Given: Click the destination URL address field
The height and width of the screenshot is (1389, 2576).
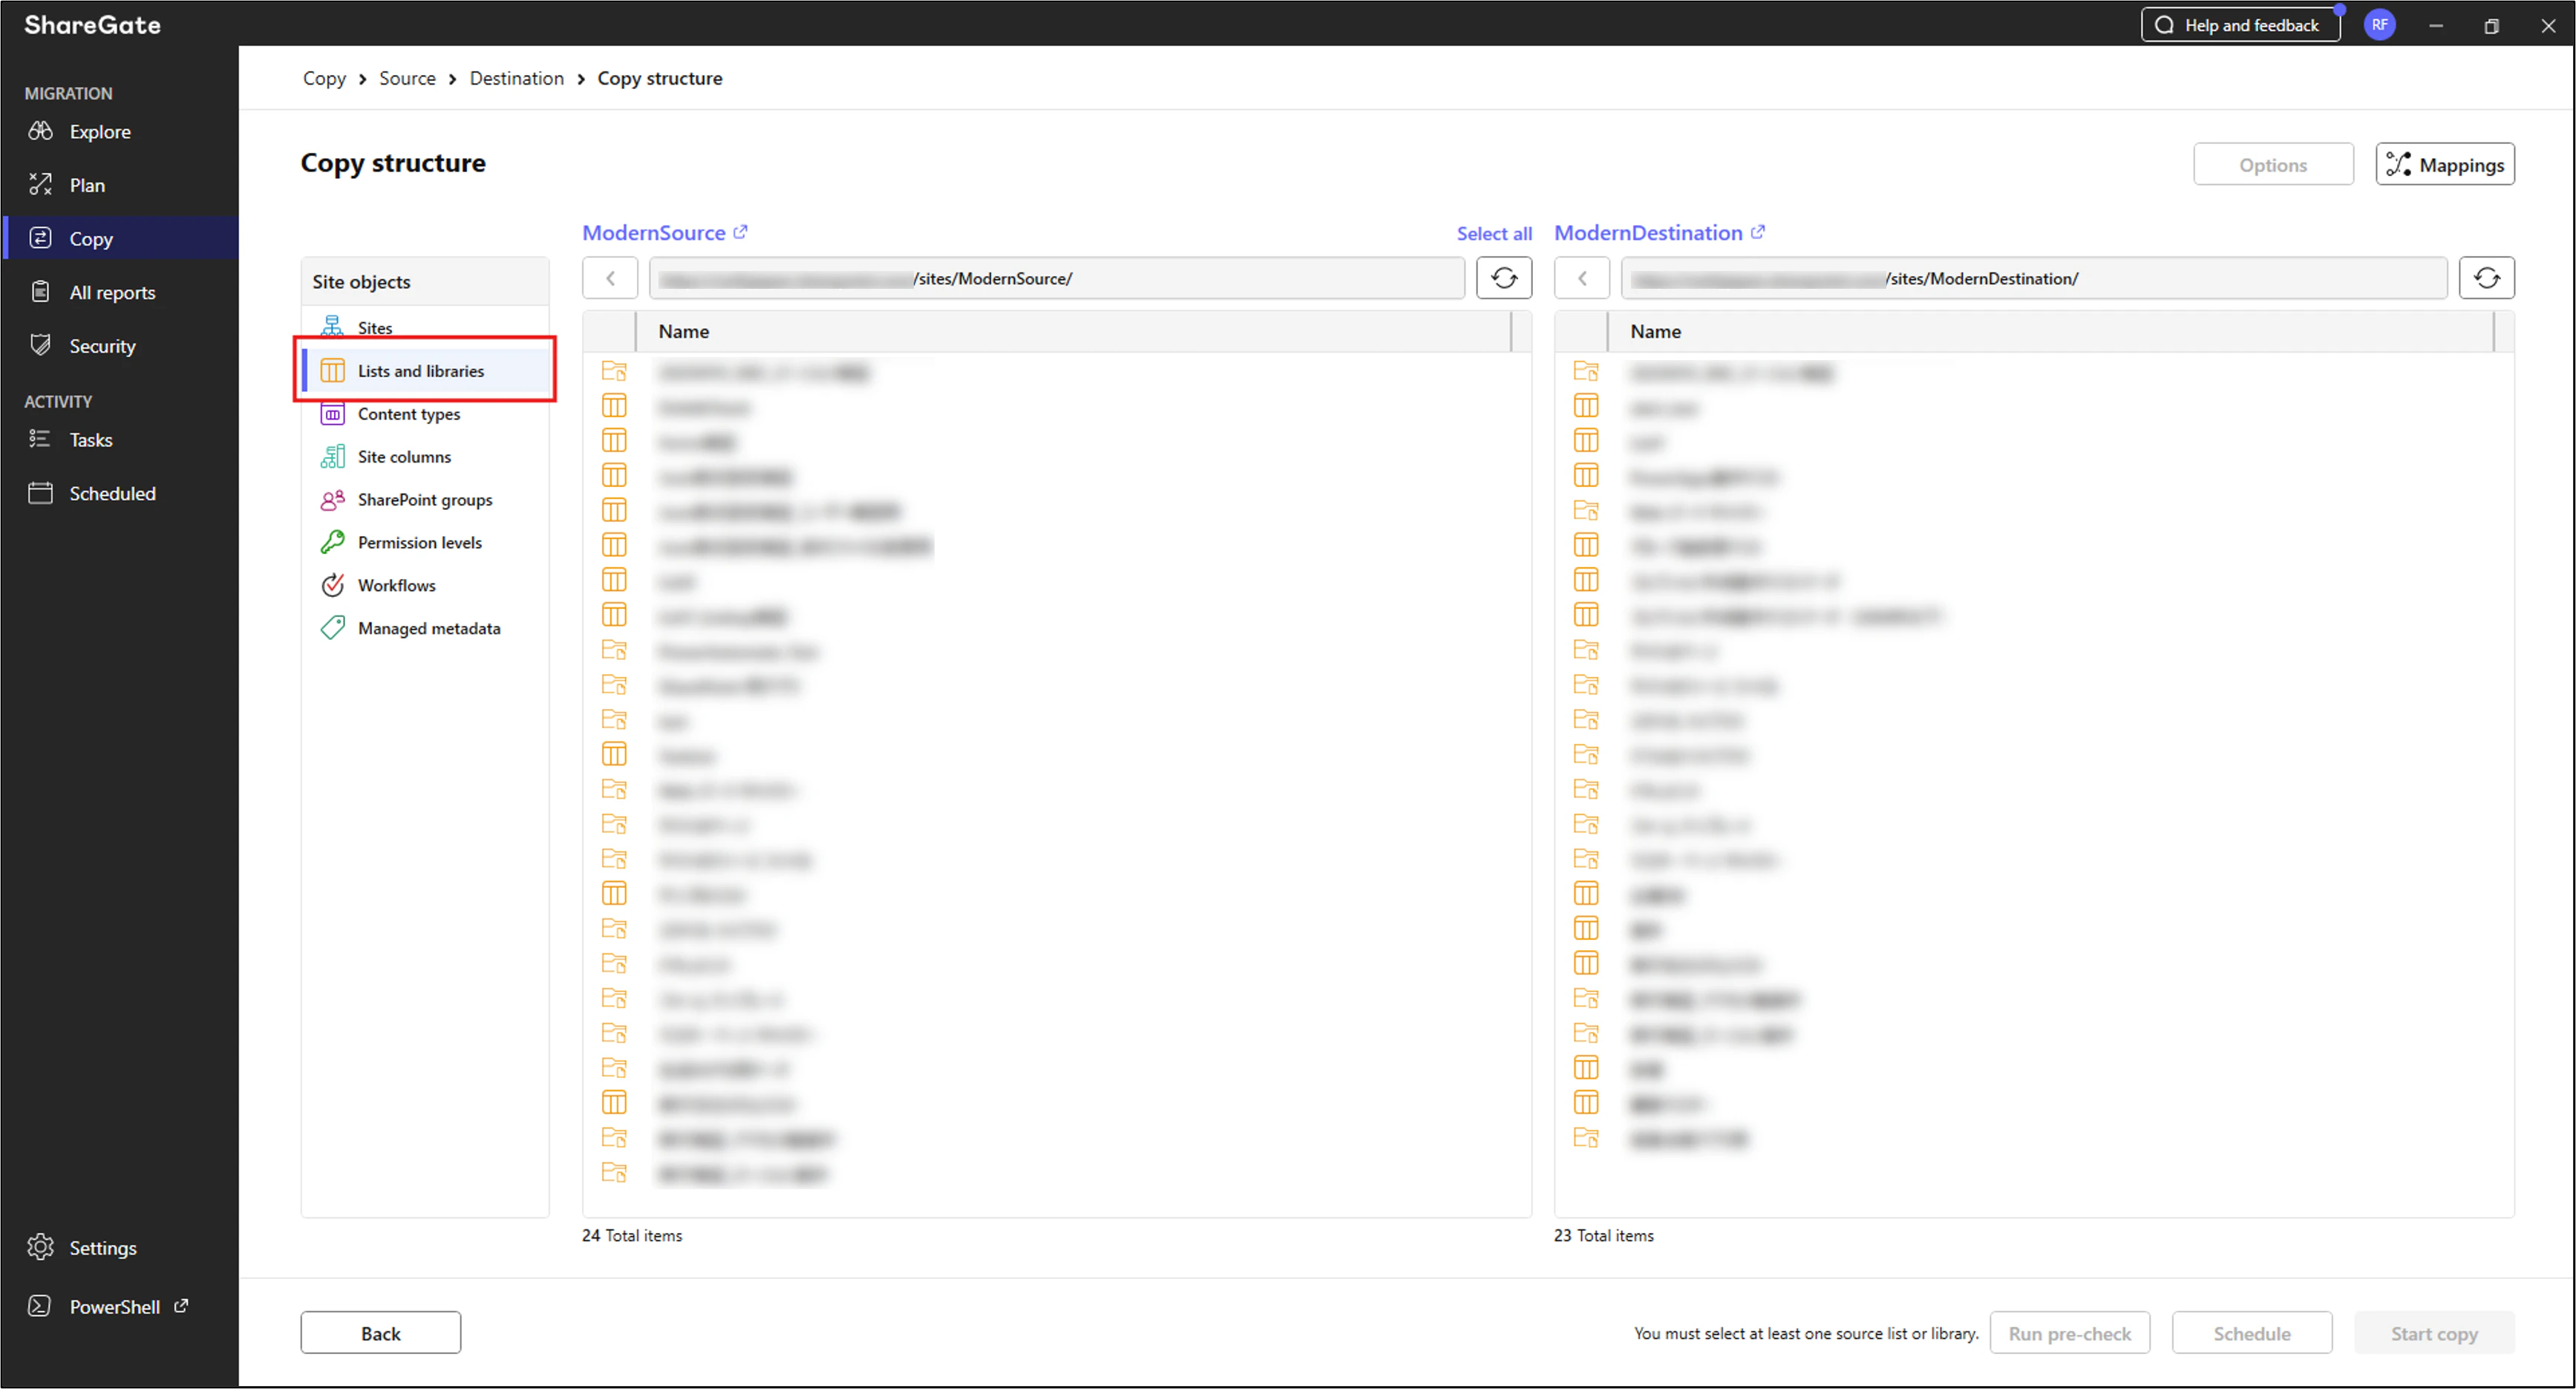Looking at the screenshot, I should click(2034, 278).
